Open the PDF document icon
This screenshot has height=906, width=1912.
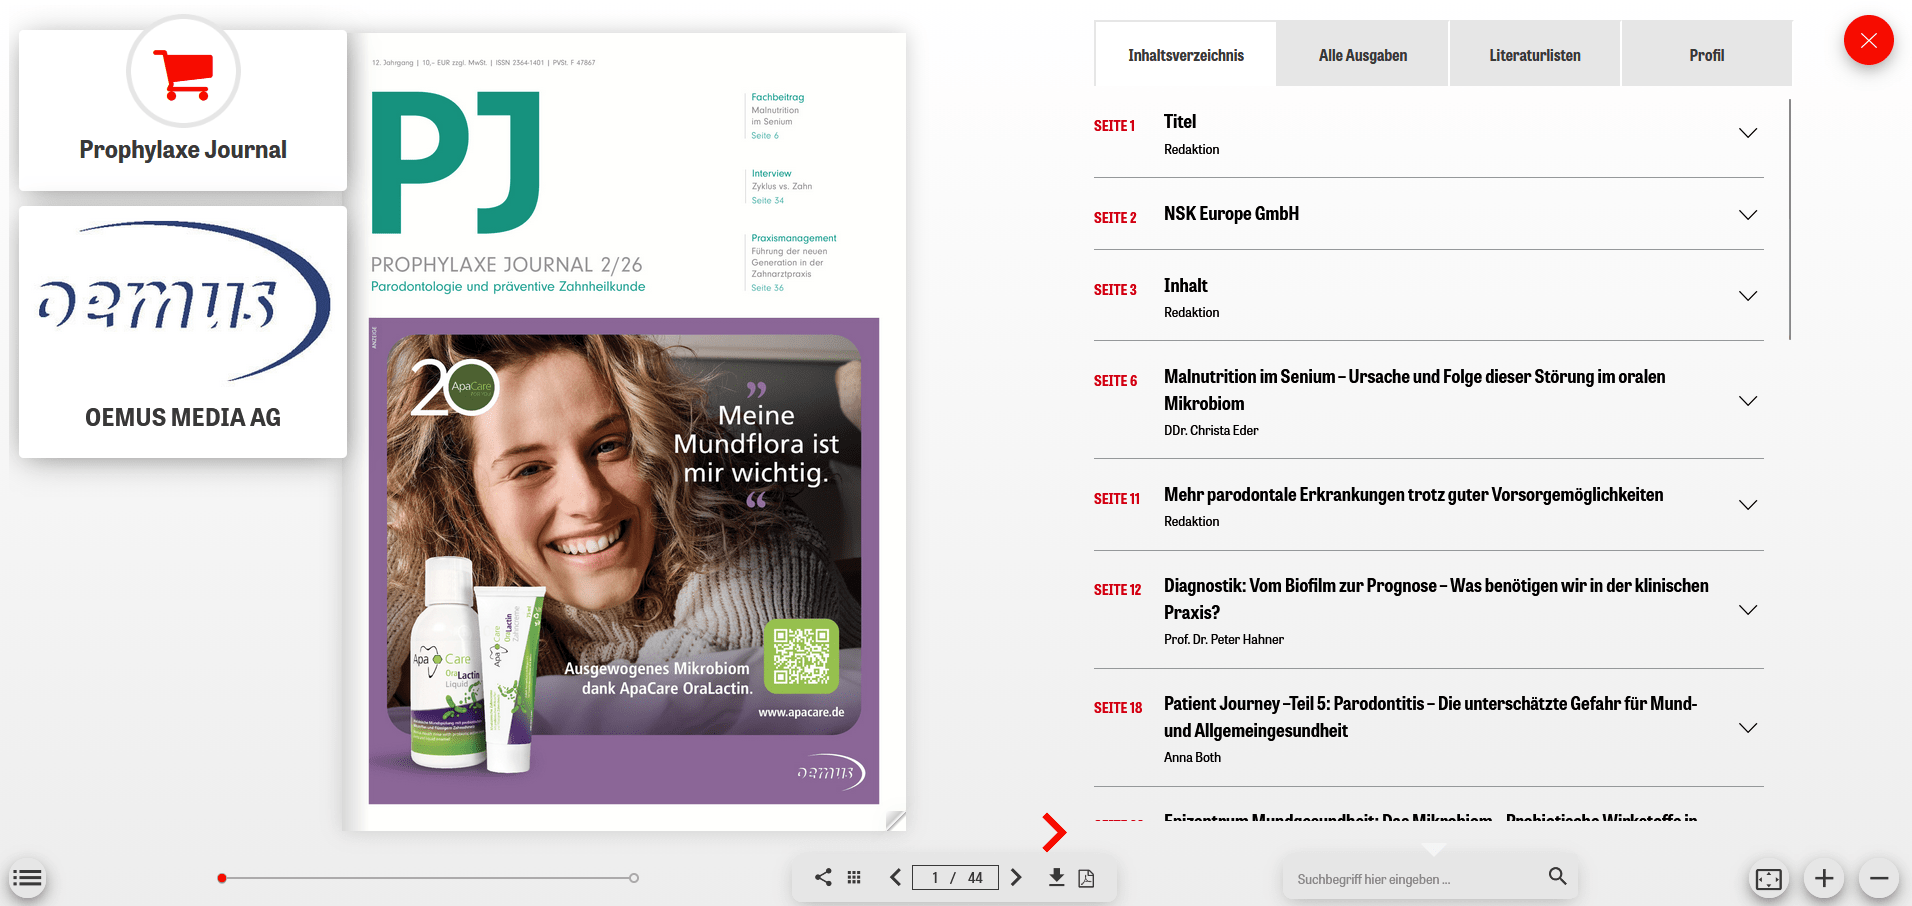(x=1086, y=878)
